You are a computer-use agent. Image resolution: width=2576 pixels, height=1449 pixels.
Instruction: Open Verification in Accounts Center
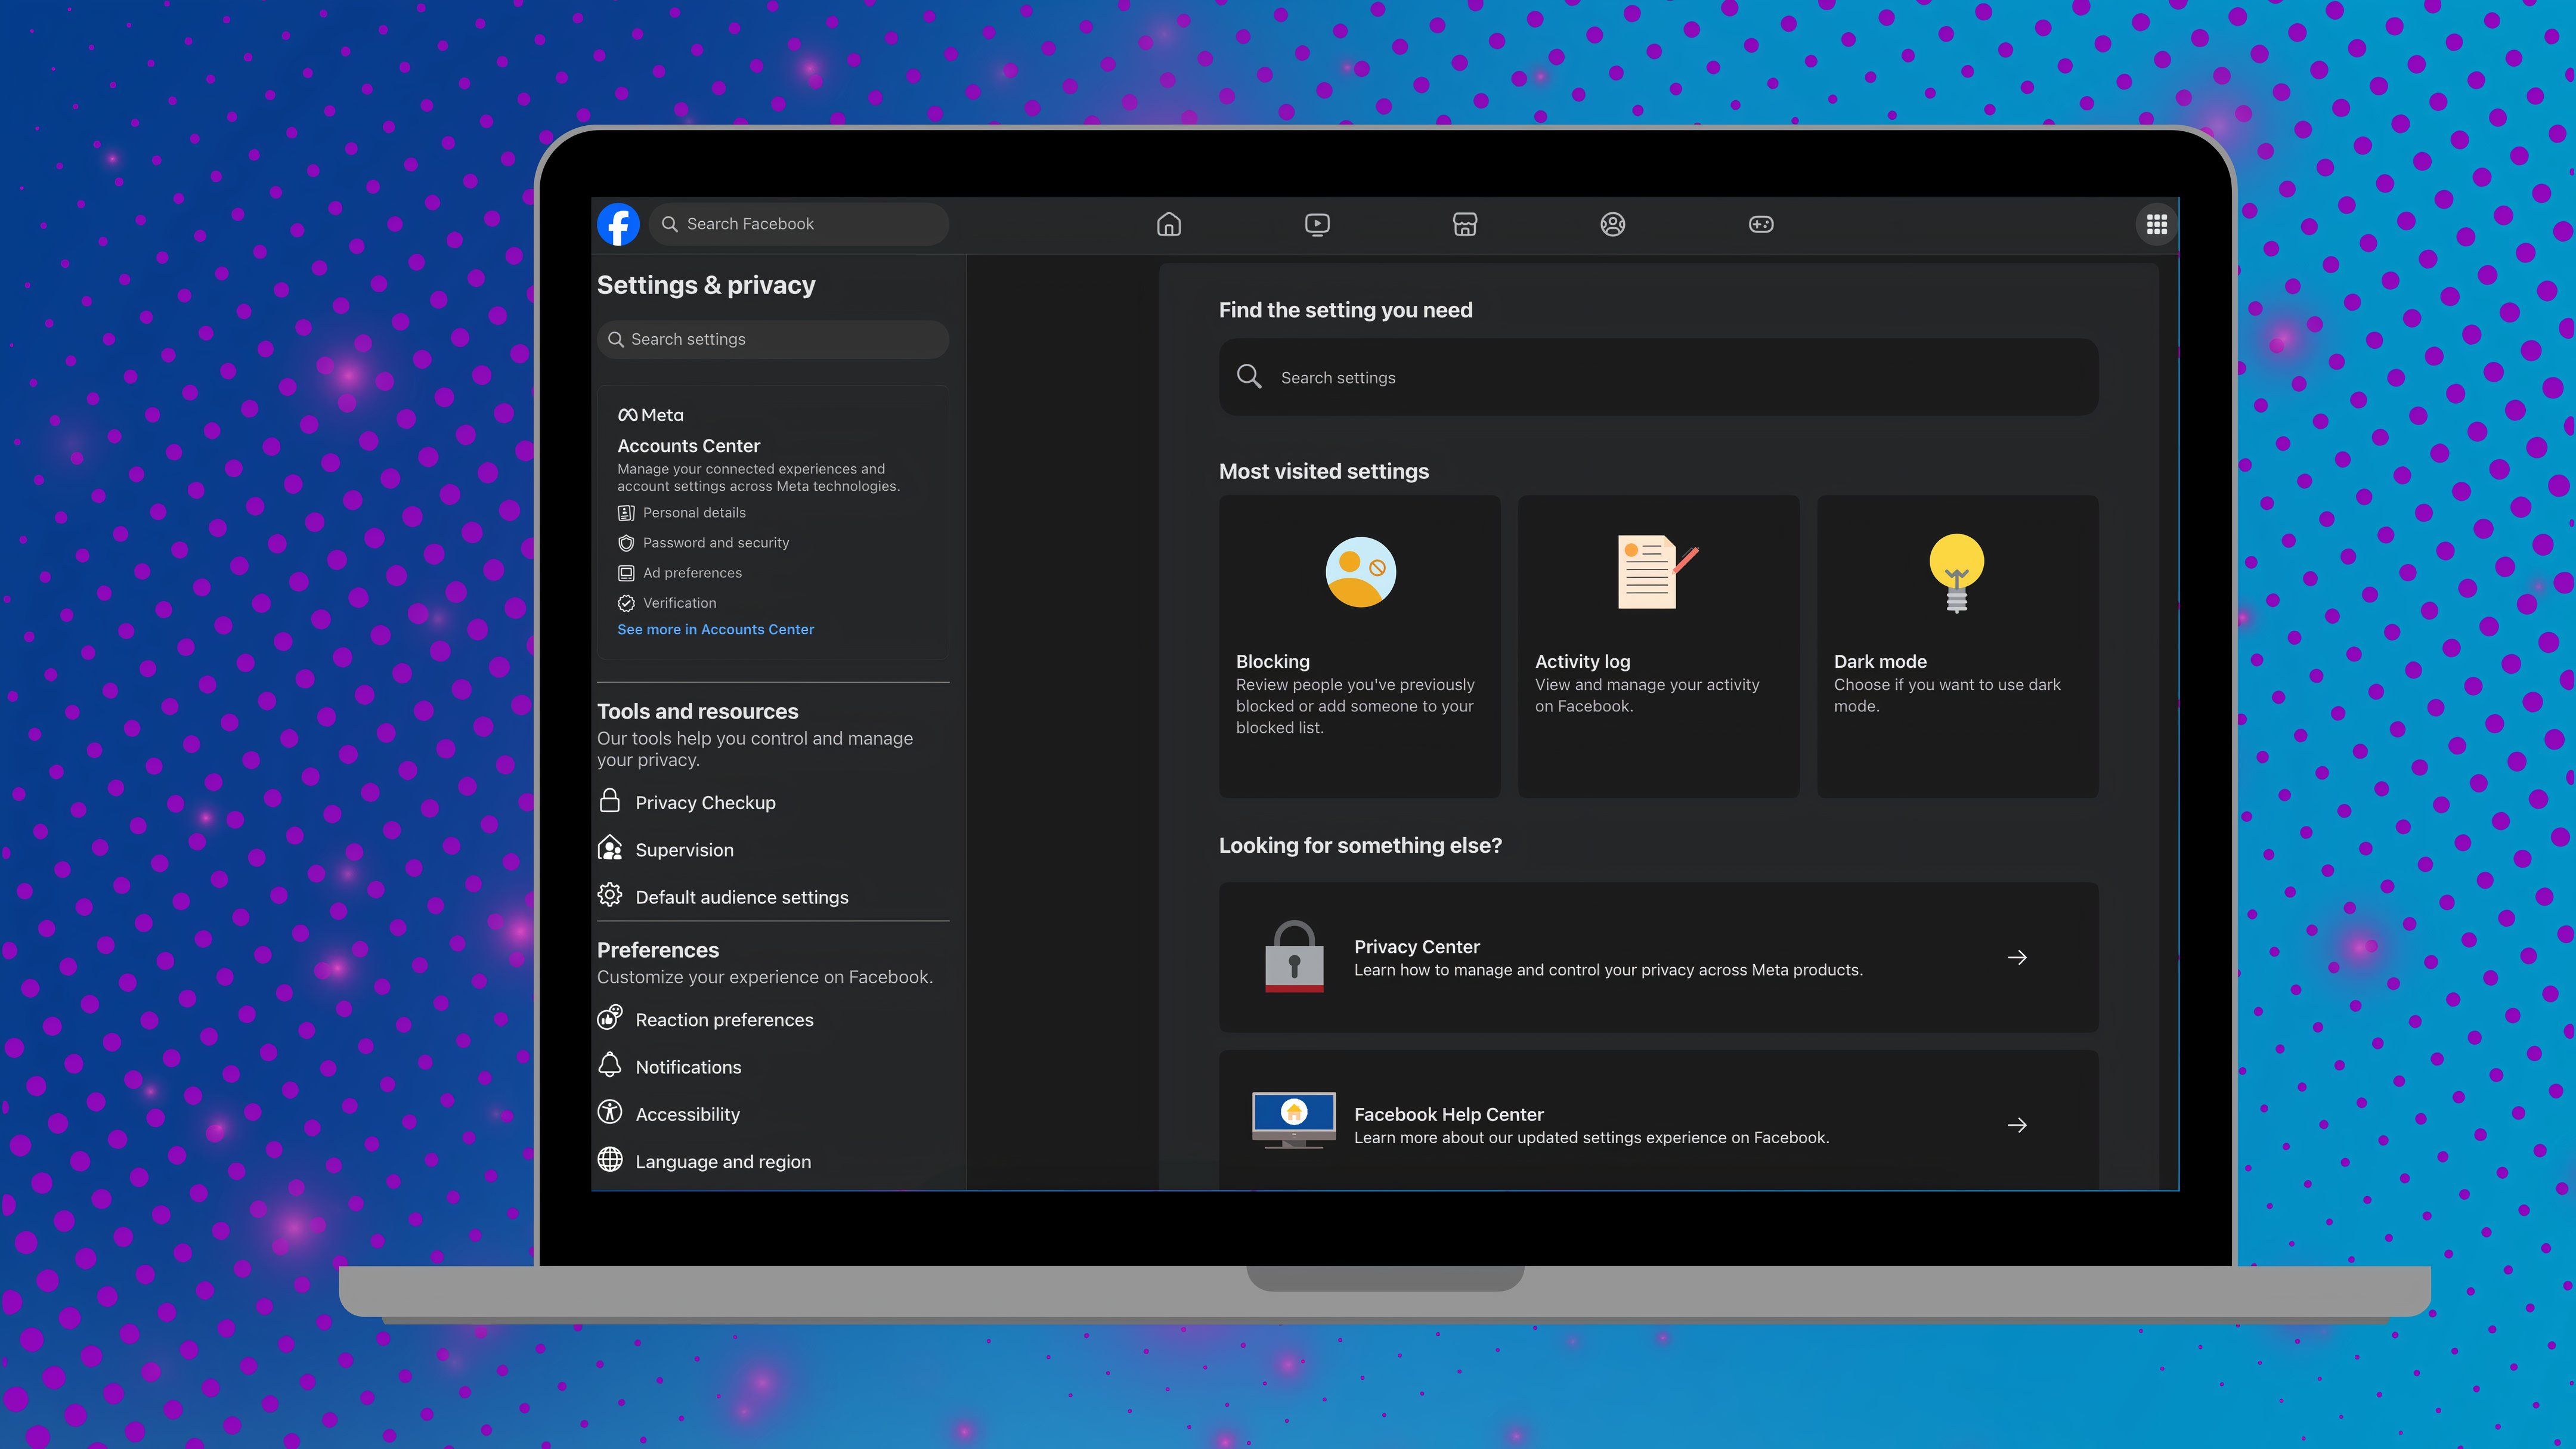click(x=667, y=603)
